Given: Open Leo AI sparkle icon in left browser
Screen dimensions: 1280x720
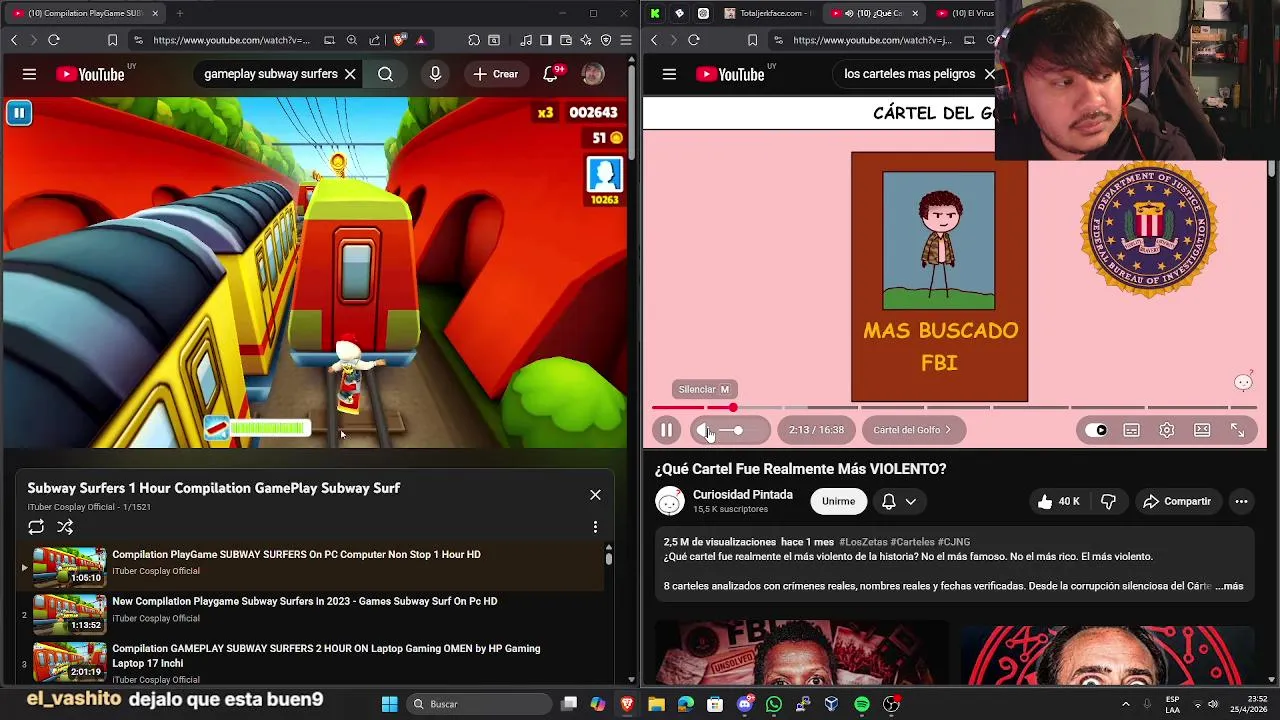Looking at the screenshot, I should (x=586, y=40).
